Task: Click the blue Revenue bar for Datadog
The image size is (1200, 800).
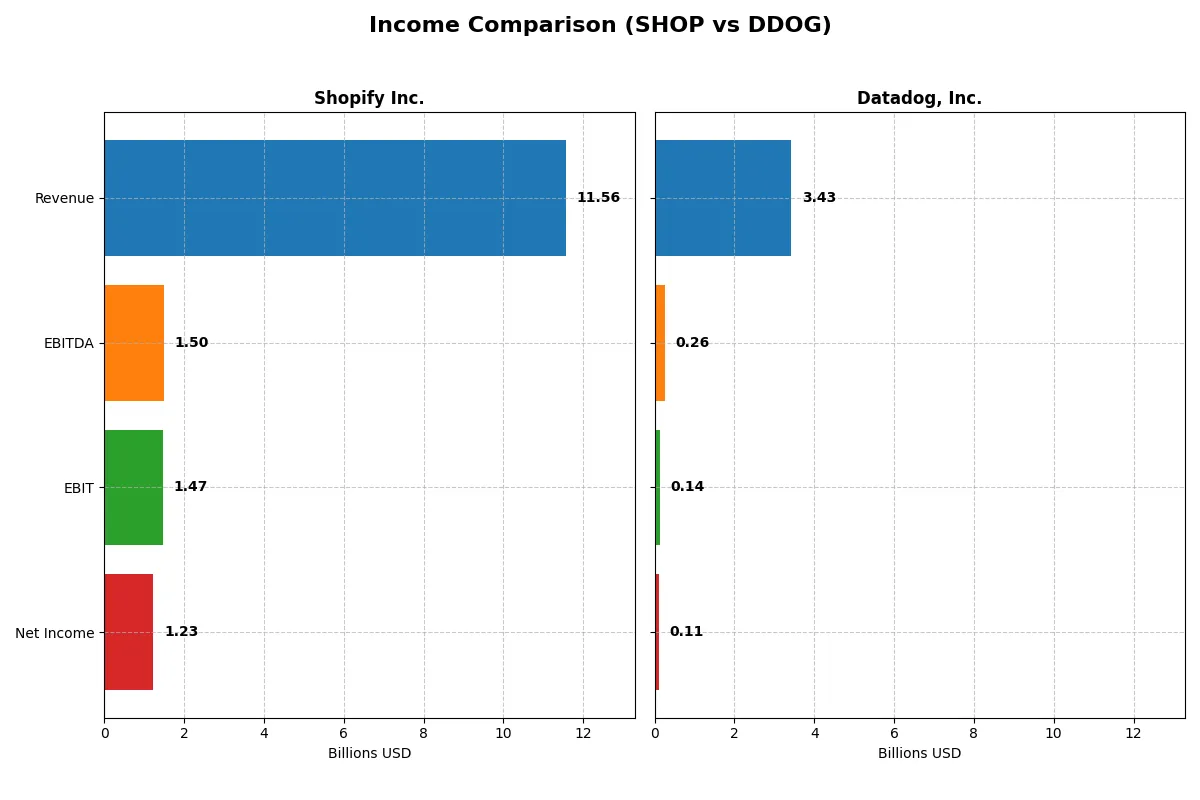Action: coord(722,197)
